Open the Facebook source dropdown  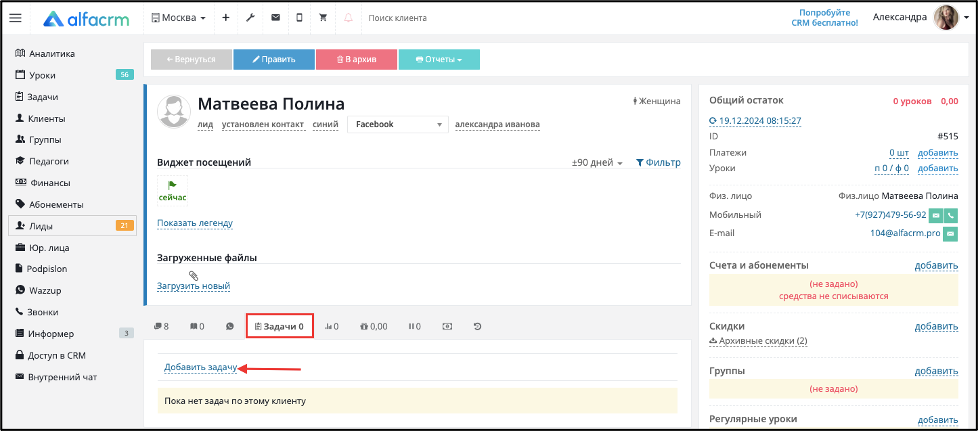point(398,124)
